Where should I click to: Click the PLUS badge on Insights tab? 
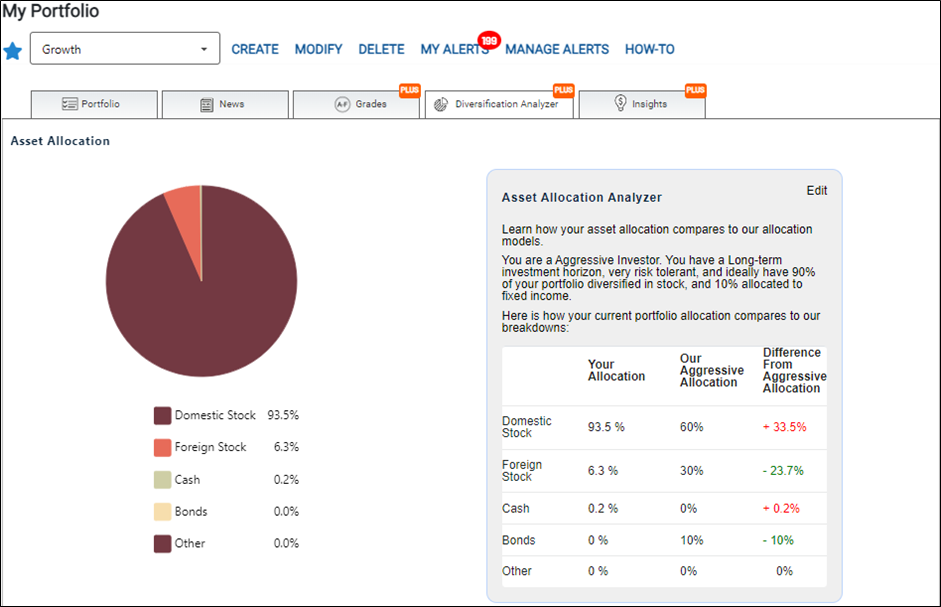tap(695, 90)
